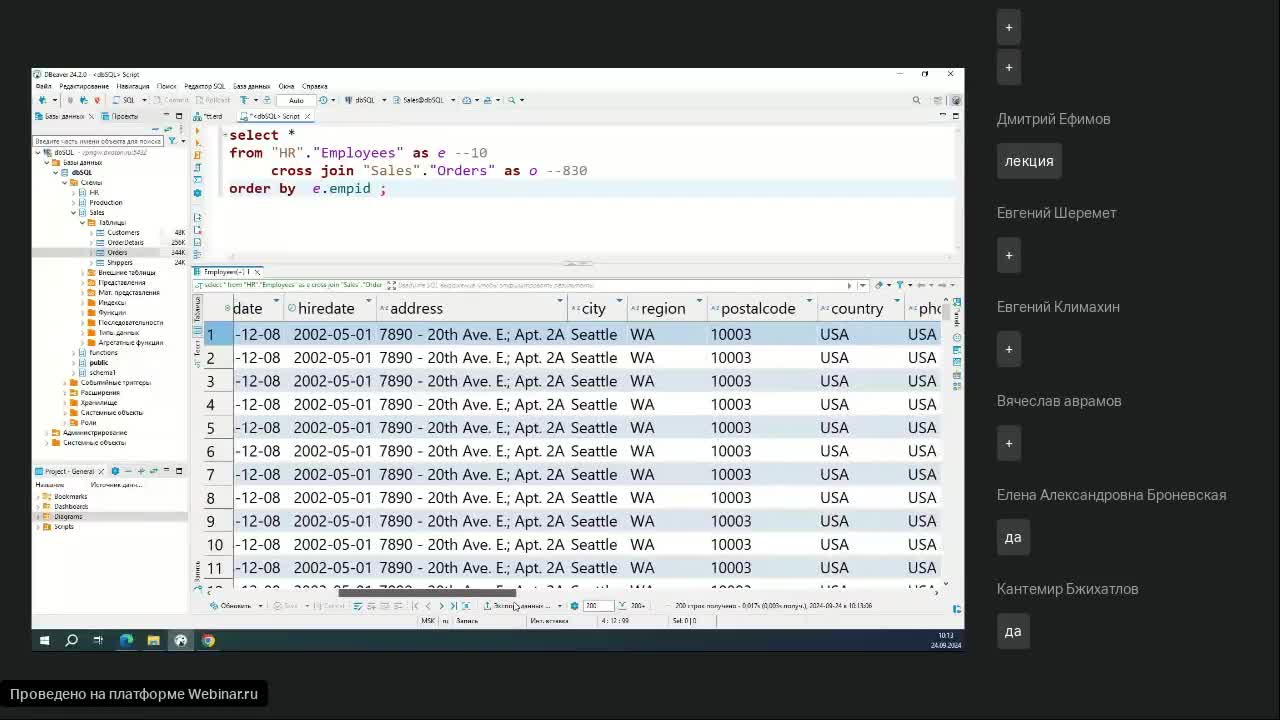Click the Обновить refresh button
The image size is (1280, 720).
tap(231, 606)
